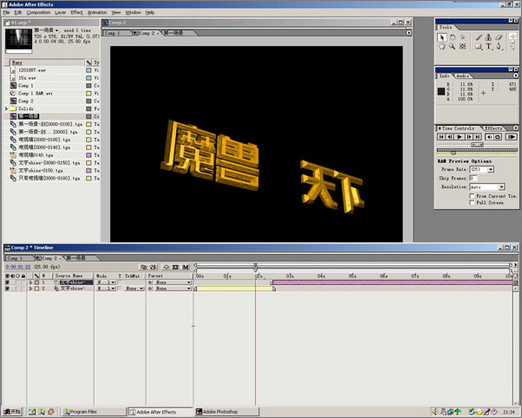Enable the From Current Time checkbox

pyautogui.click(x=472, y=196)
